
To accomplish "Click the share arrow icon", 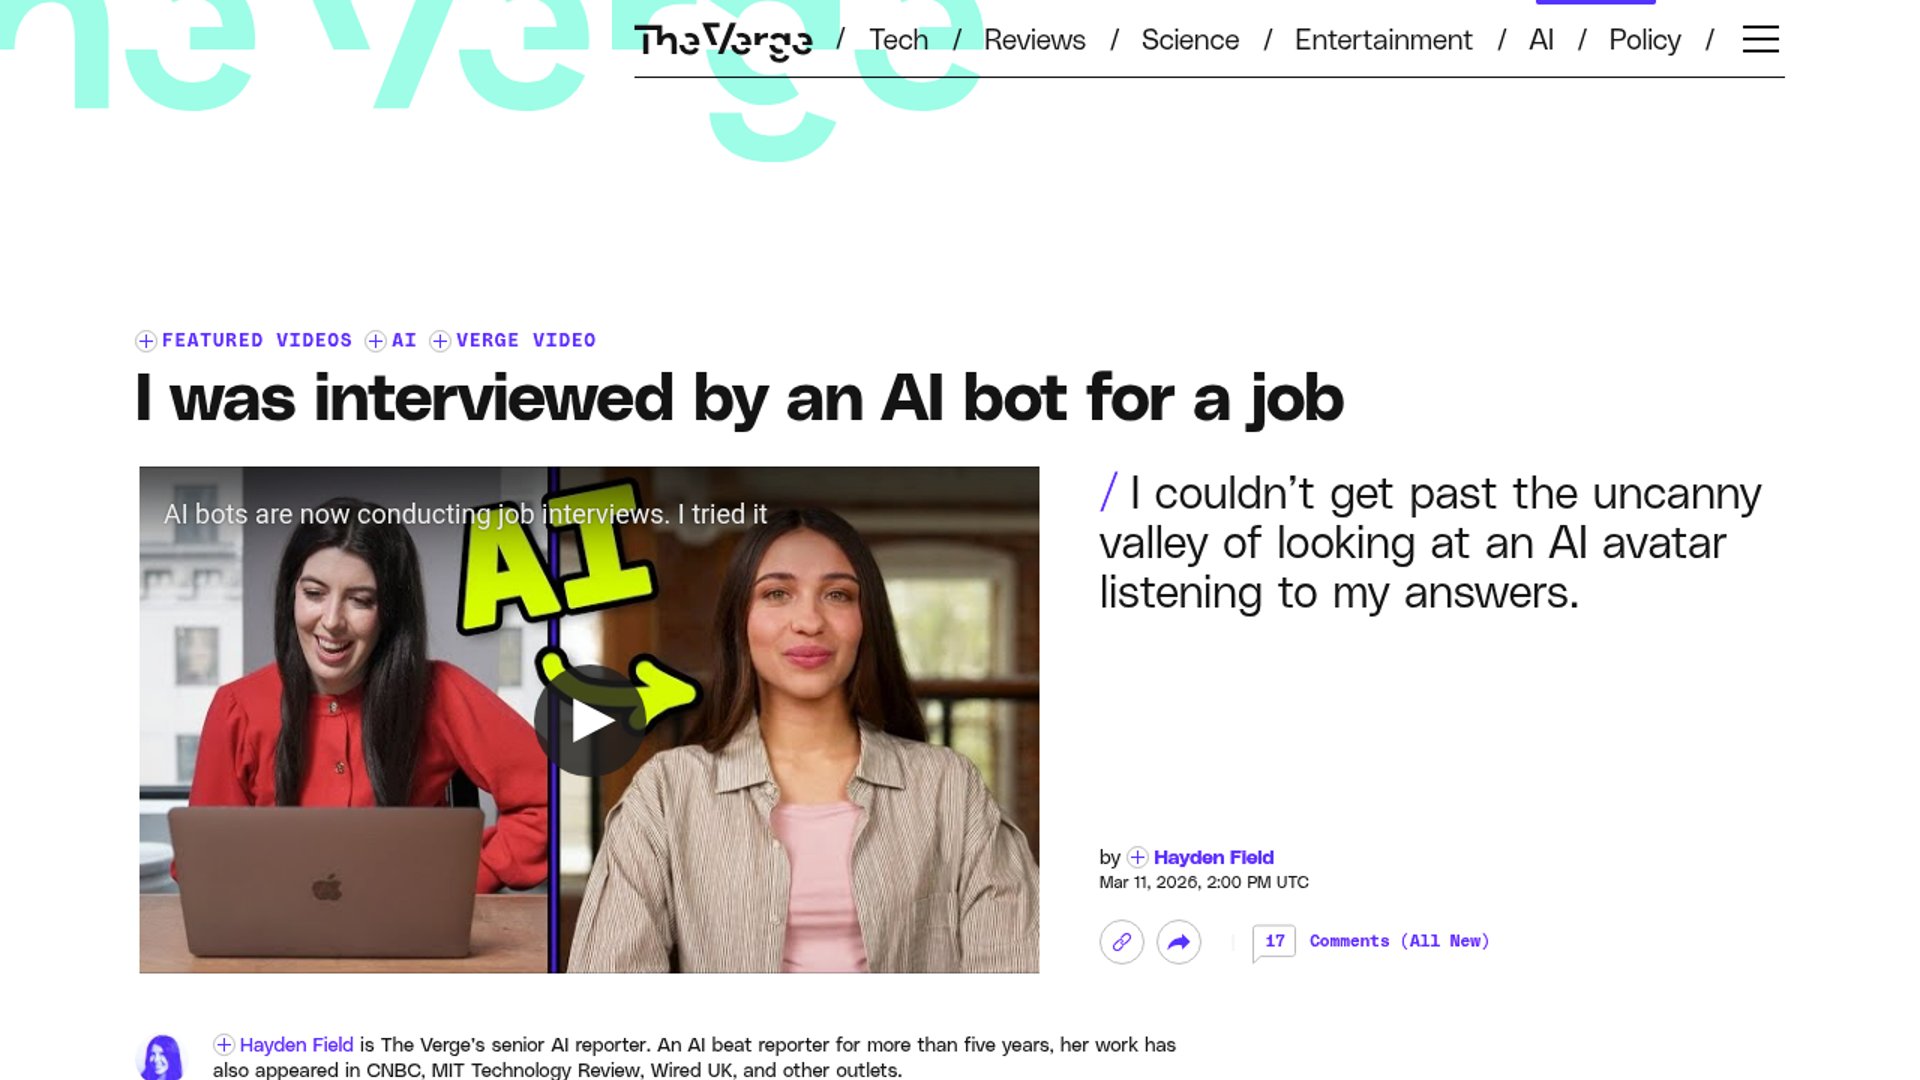I will click(x=1179, y=942).
